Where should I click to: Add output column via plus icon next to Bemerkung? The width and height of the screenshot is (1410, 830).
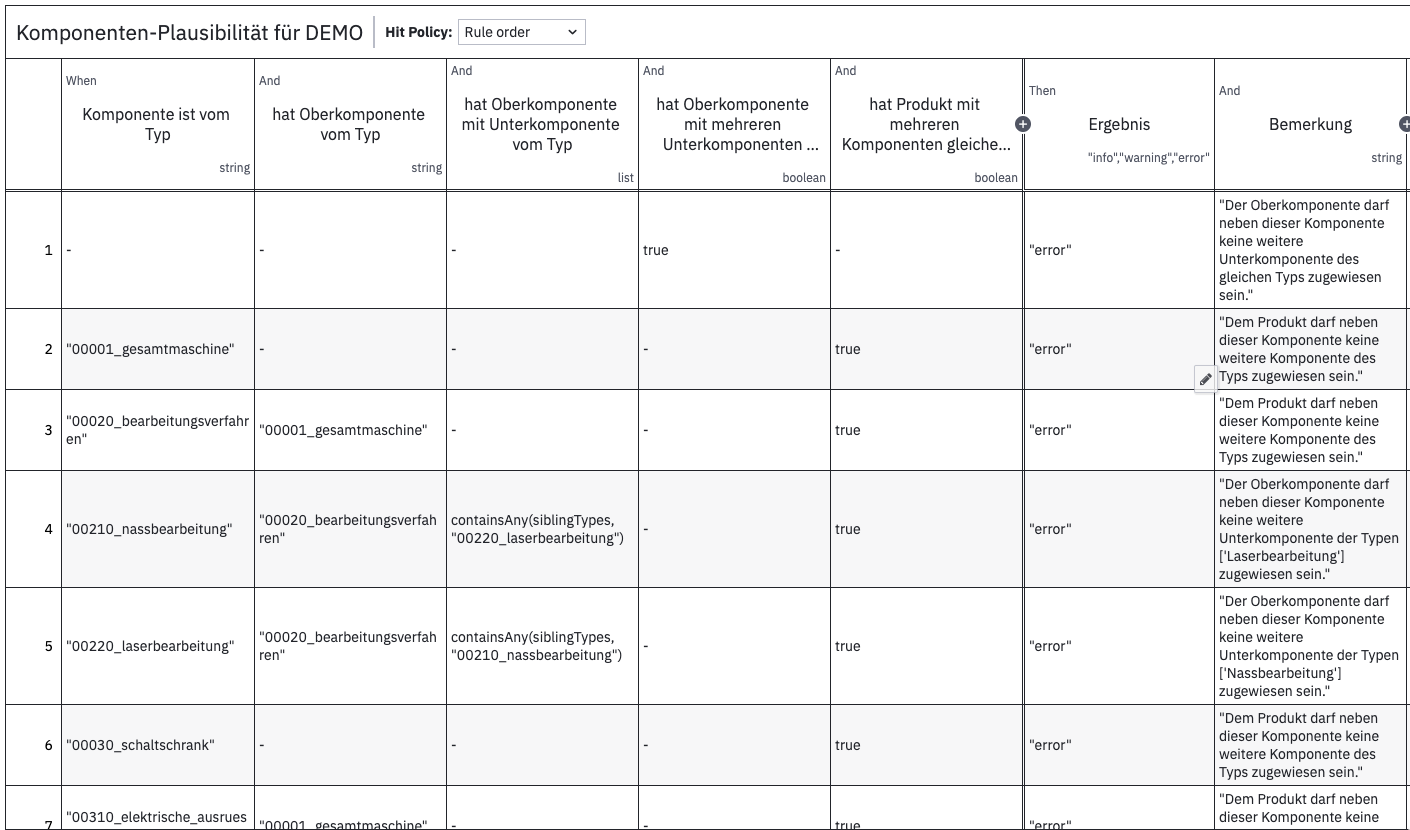(1404, 124)
